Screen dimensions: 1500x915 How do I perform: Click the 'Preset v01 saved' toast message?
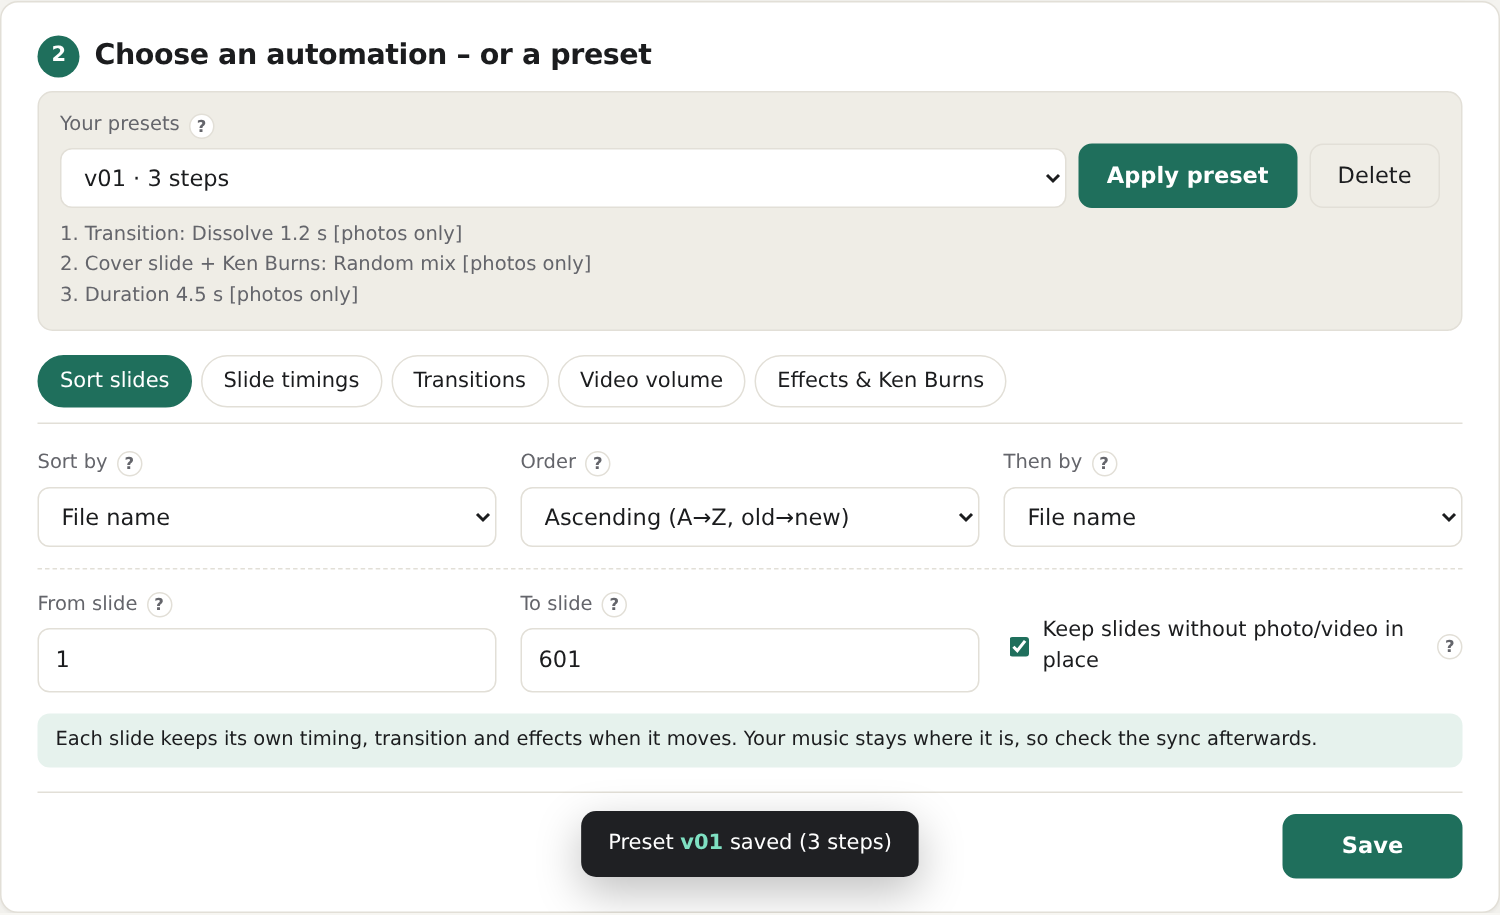(x=750, y=843)
